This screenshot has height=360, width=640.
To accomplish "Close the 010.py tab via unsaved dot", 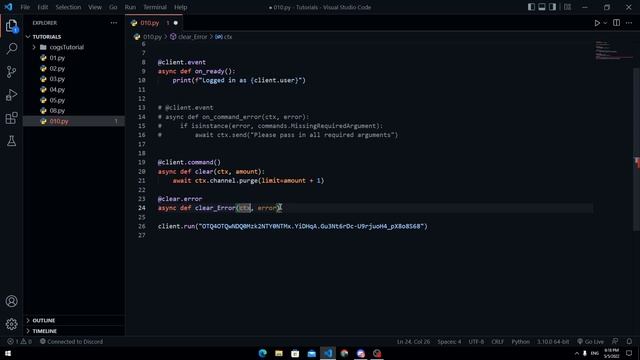I will click(176, 23).
